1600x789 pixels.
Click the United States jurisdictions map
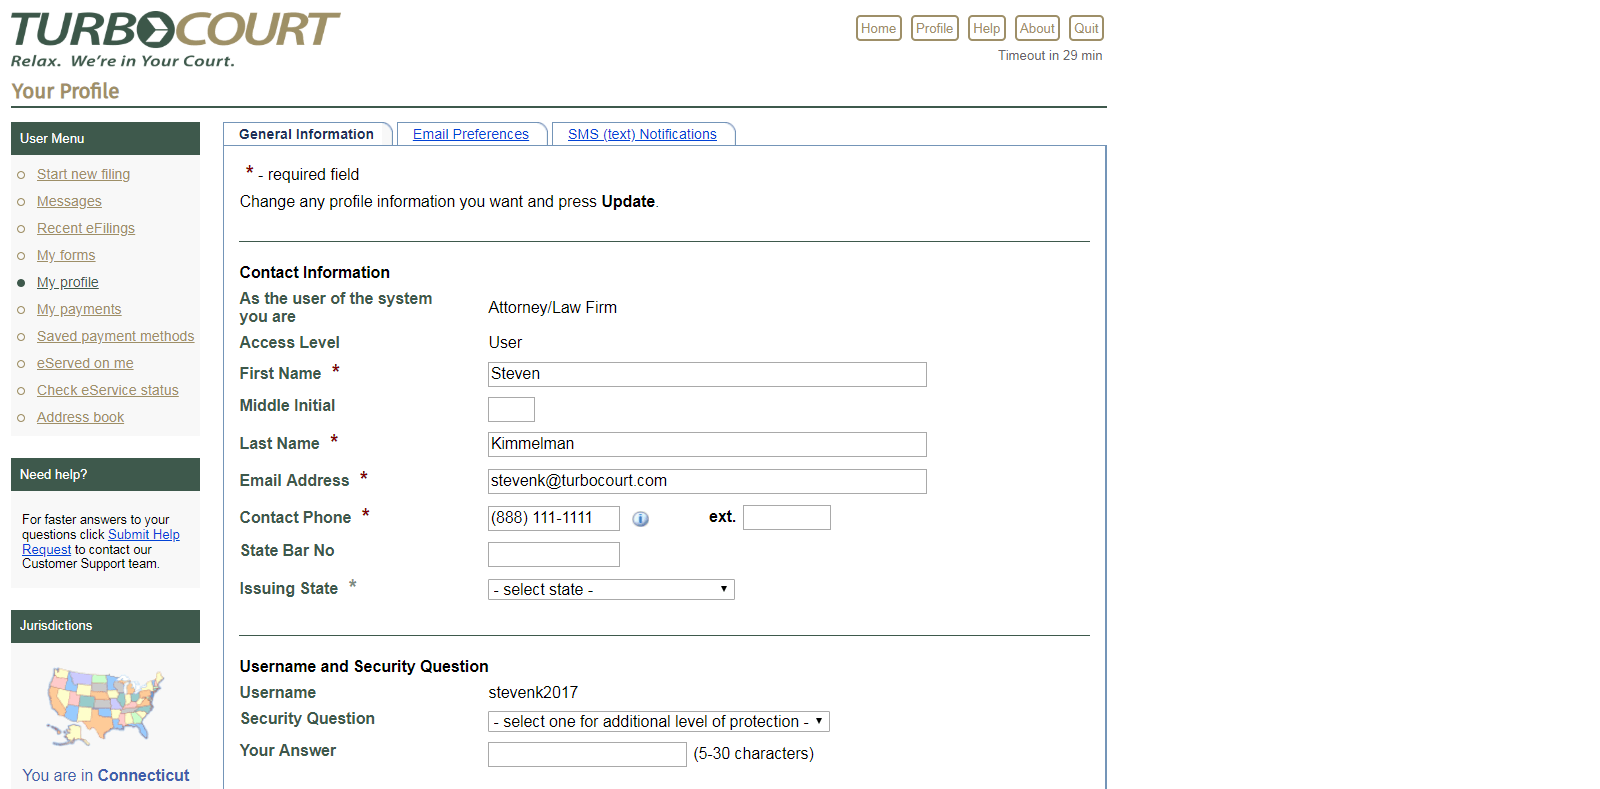105,706
